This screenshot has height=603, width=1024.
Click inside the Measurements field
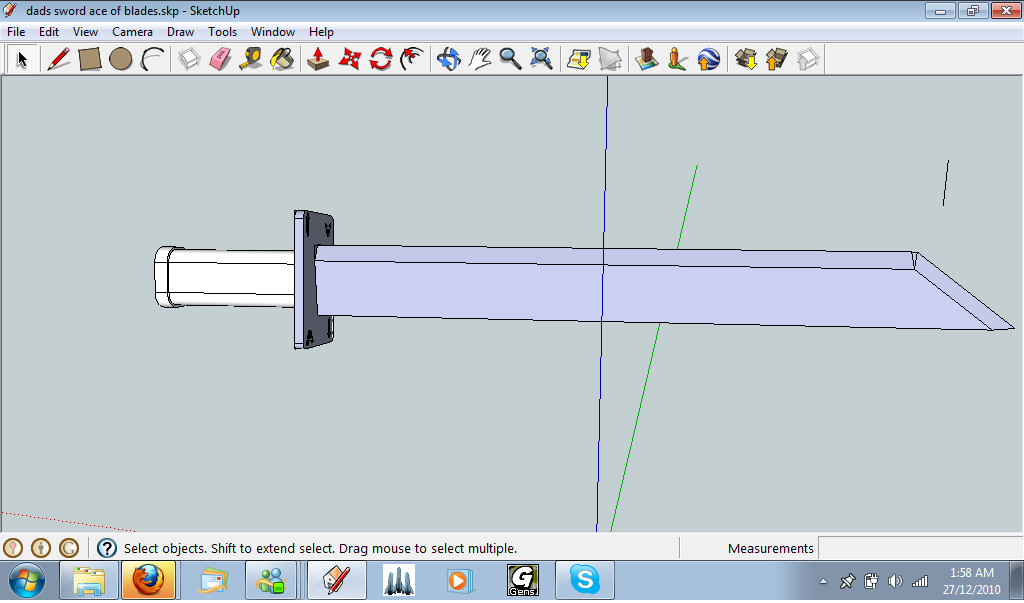pyautogui.click(x=900, y=547)
